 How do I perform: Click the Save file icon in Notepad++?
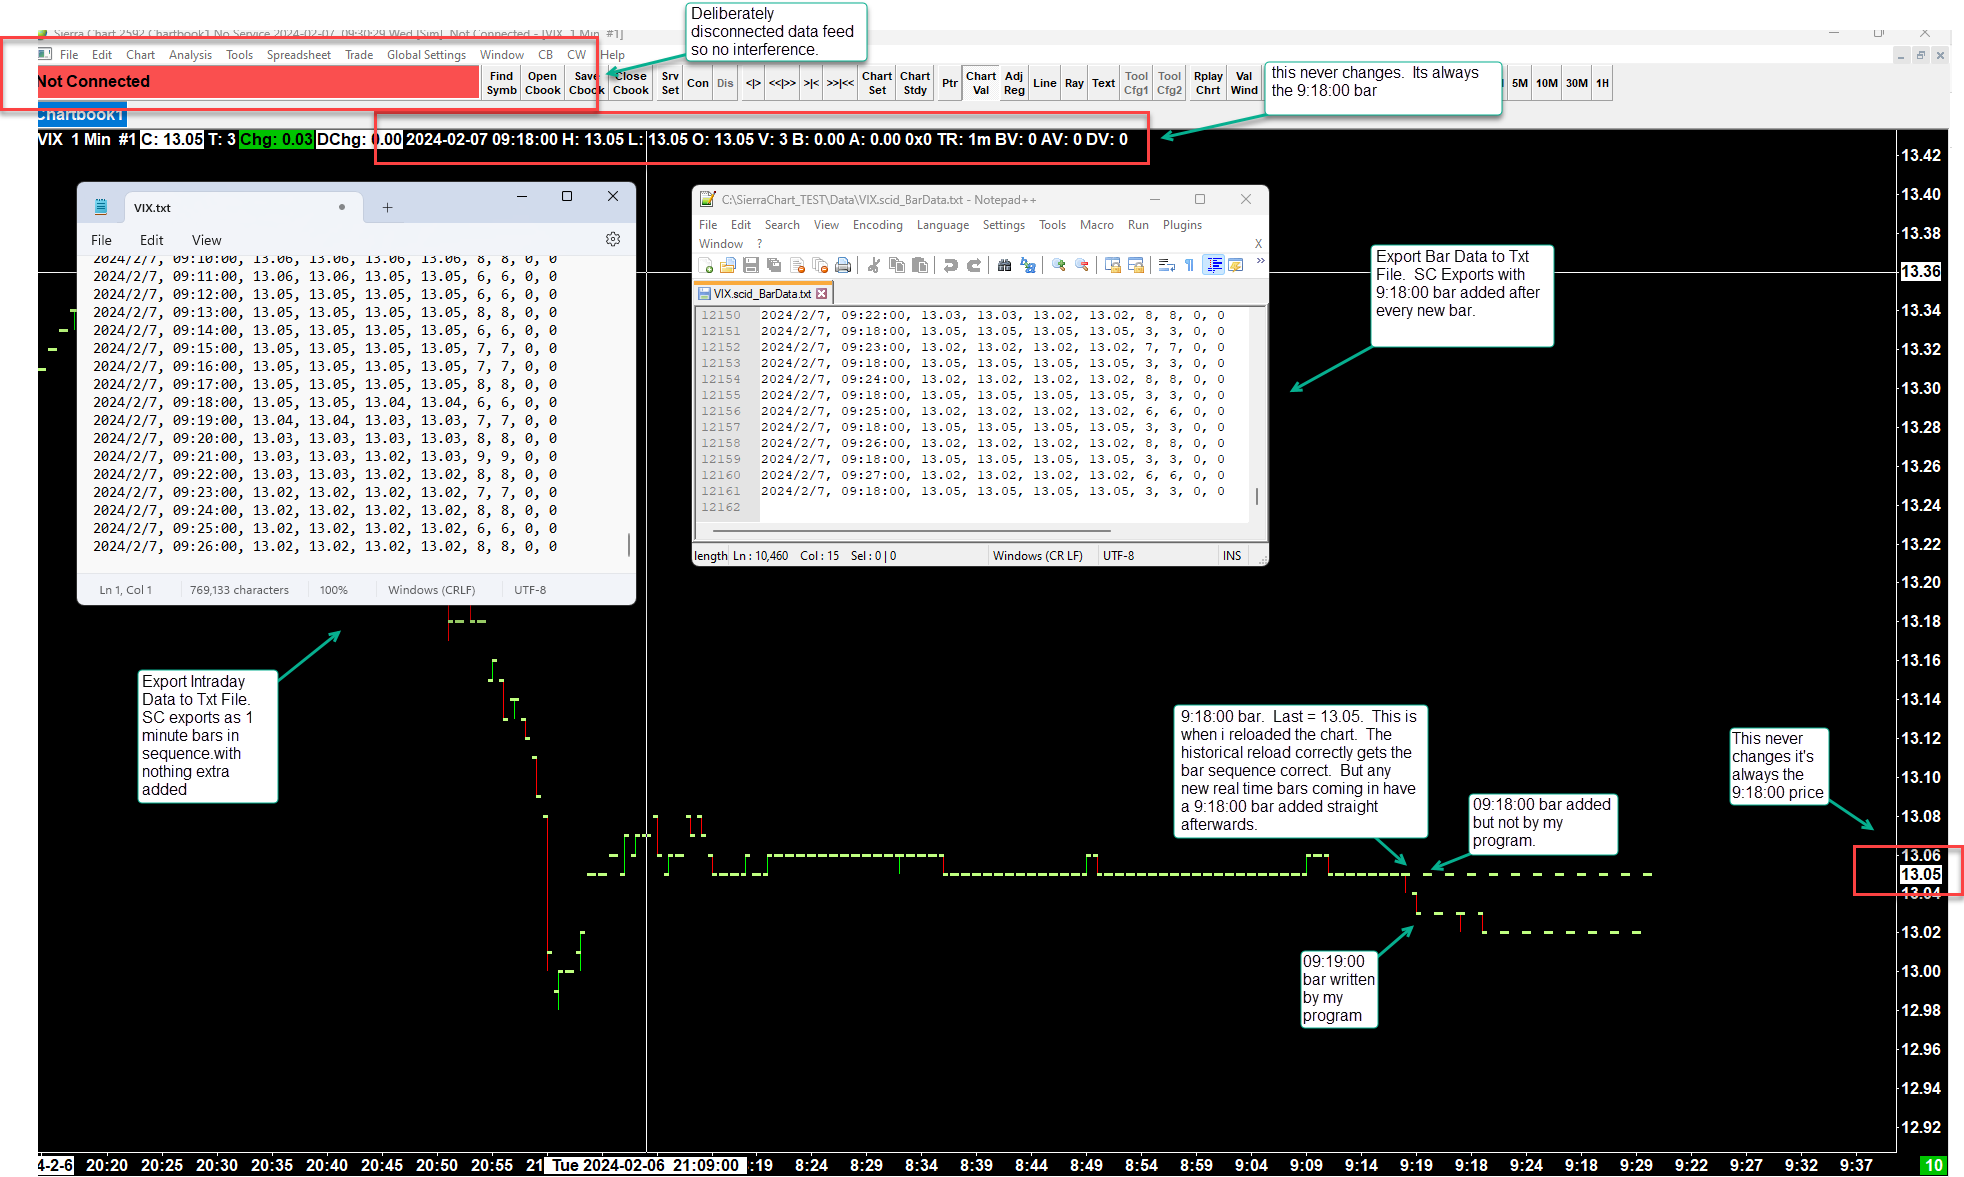pyautogui.click(x=751, y=265)
